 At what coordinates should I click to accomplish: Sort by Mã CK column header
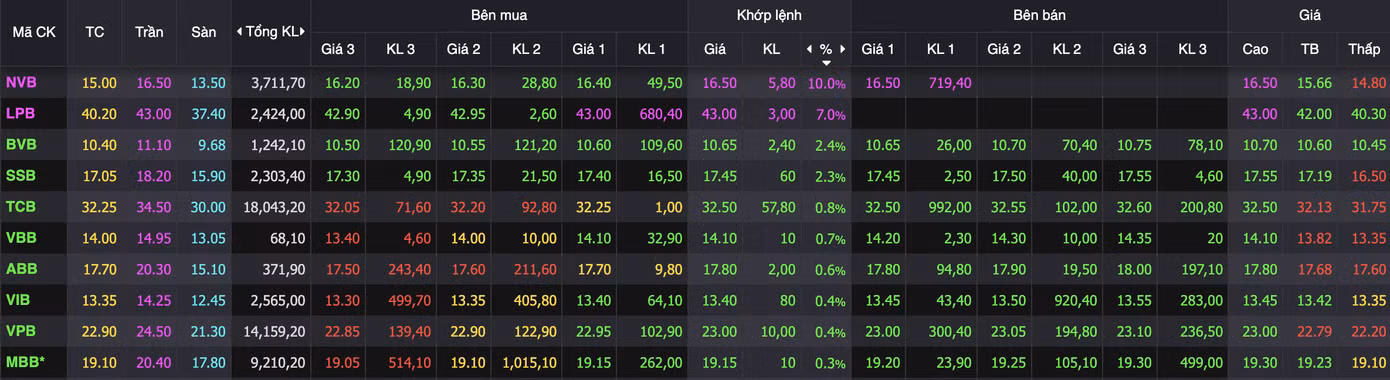(x=33, y=32)
